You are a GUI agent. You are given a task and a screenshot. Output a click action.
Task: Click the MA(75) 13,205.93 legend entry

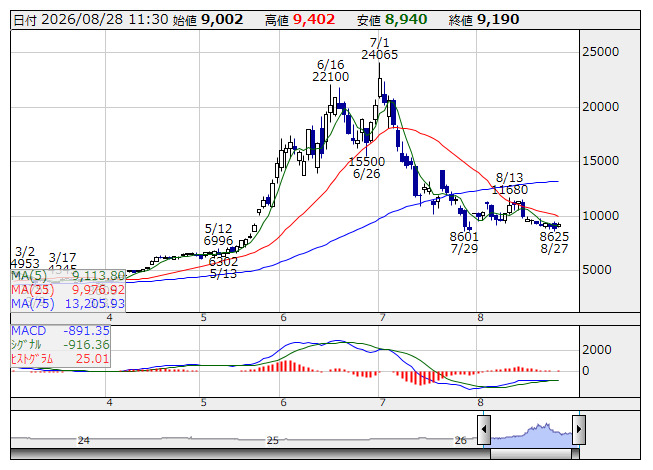coord(68,304)
